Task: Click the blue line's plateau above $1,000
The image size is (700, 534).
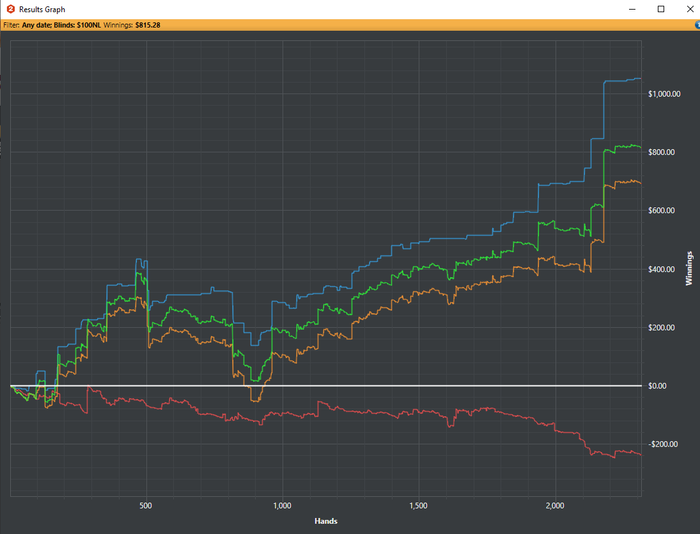Action: pyautogui.click(x=621, y=81)
